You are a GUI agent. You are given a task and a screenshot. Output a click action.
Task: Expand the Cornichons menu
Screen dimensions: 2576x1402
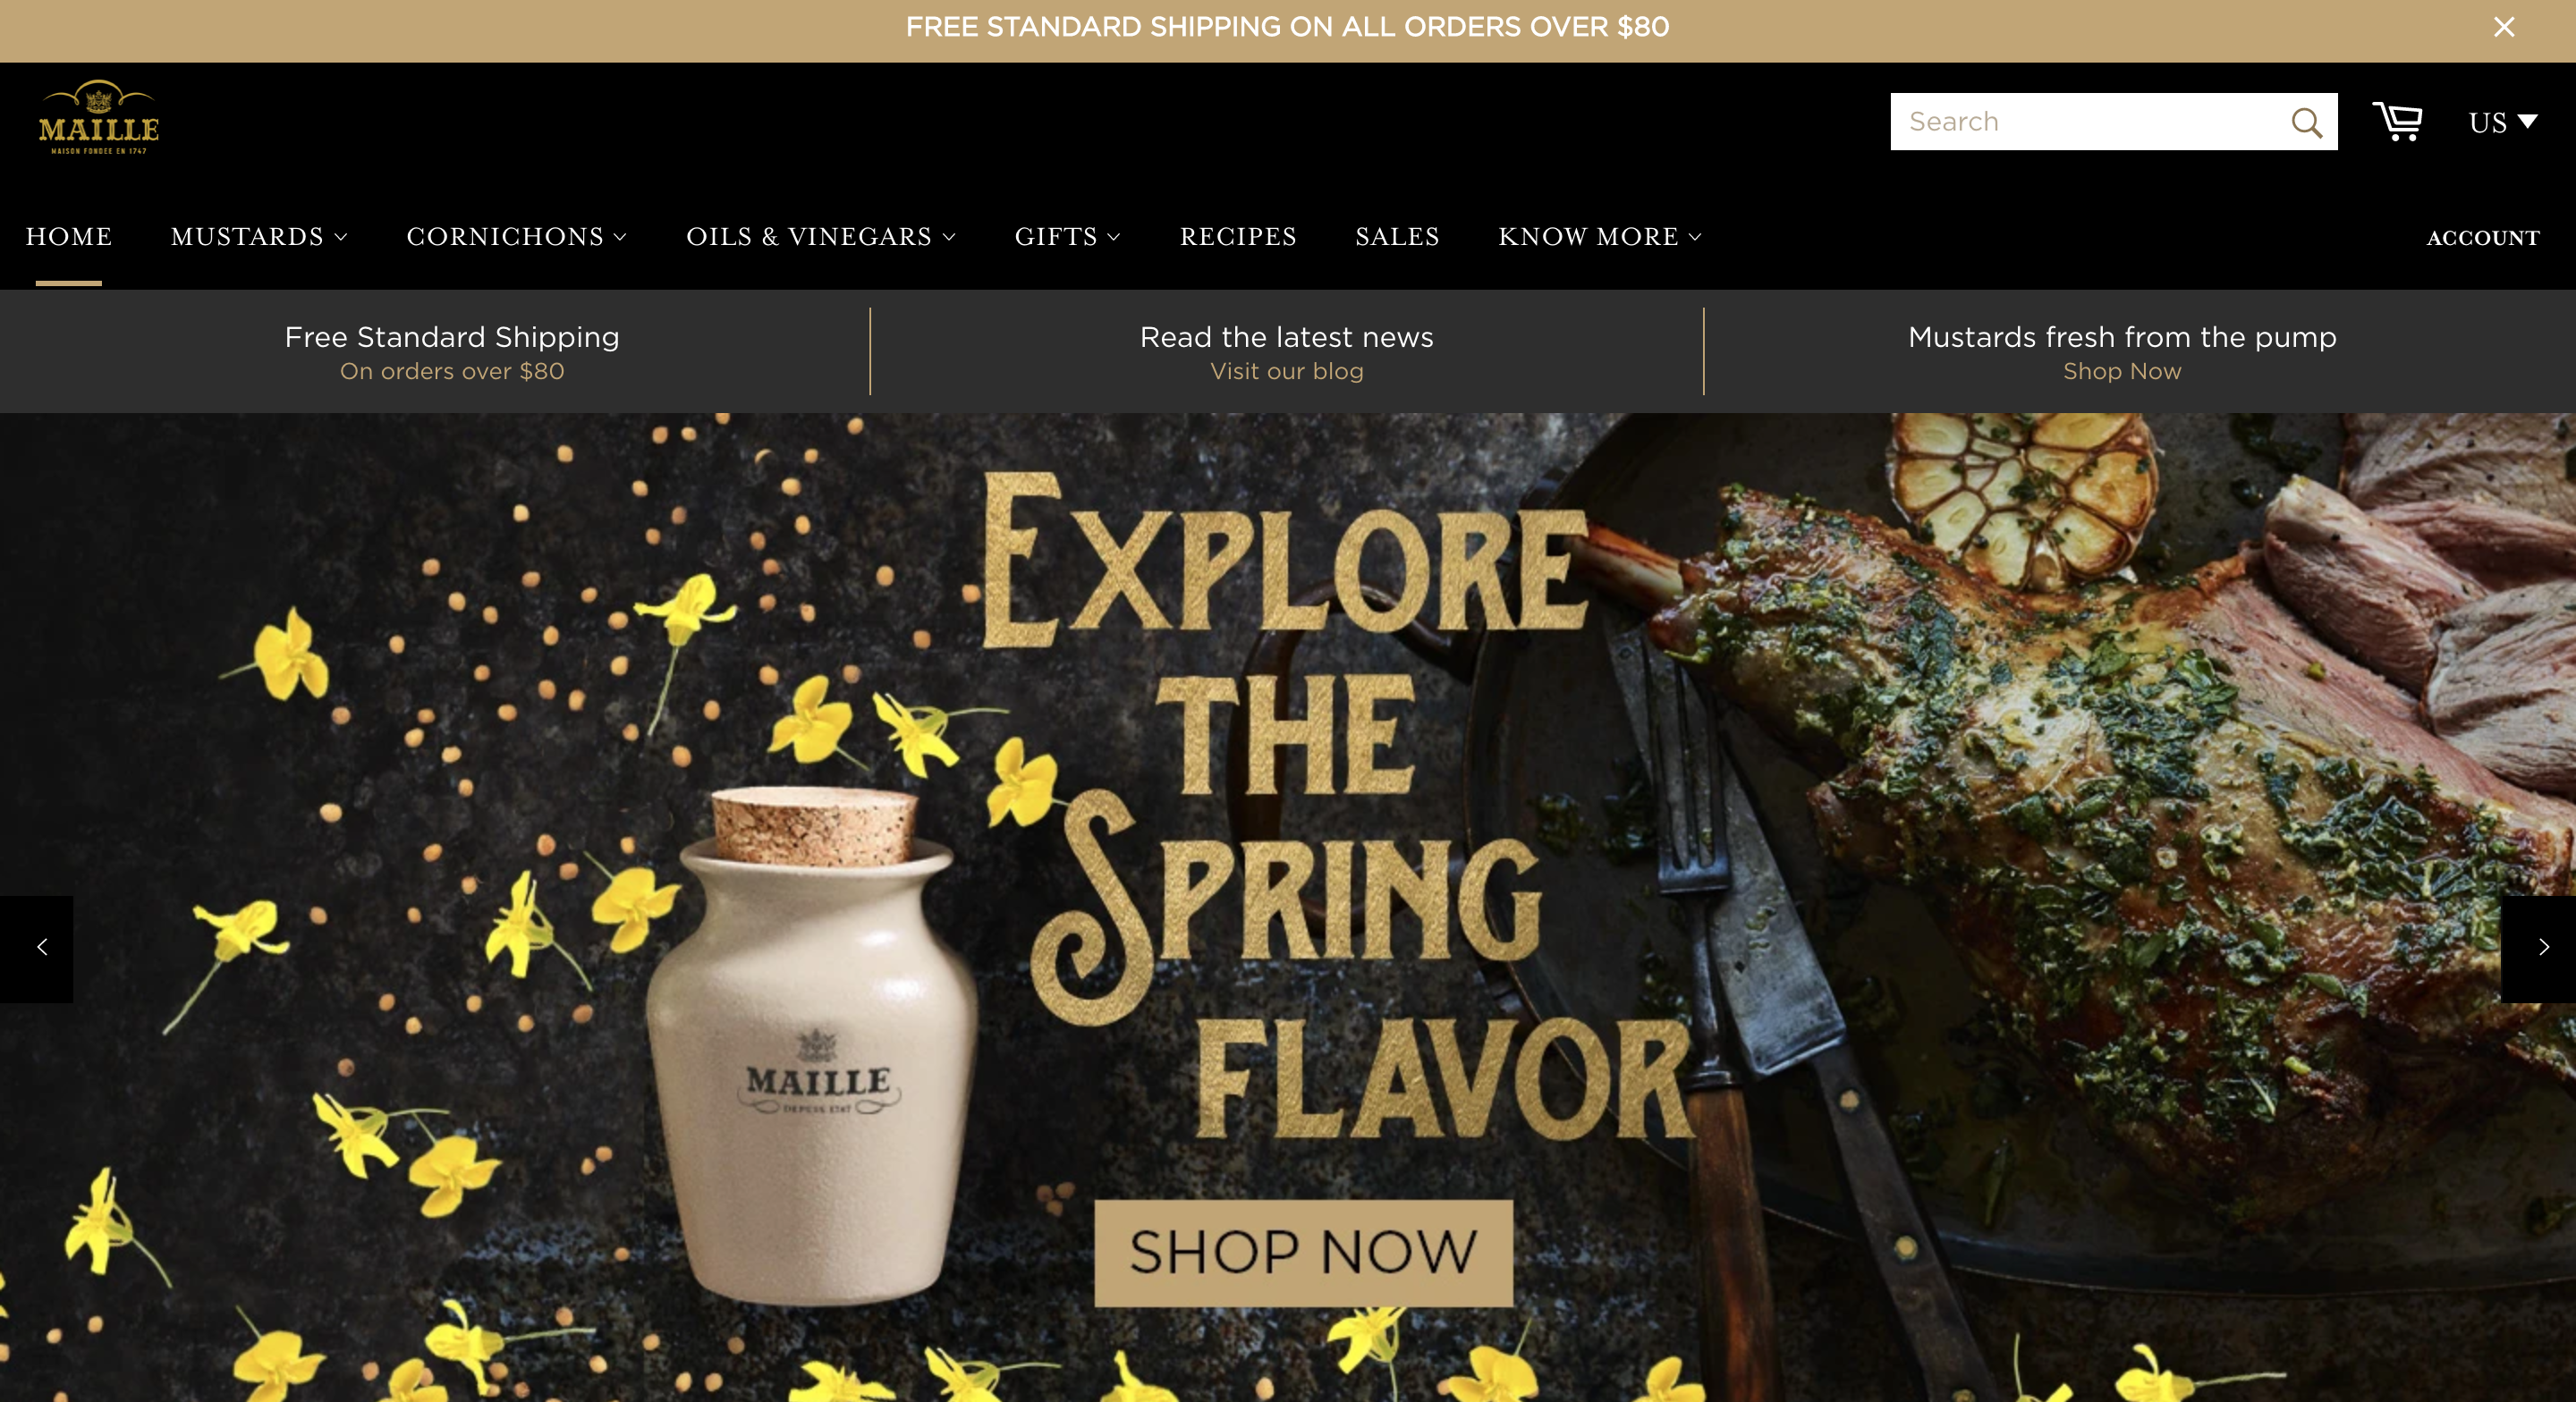pos(516,237)
